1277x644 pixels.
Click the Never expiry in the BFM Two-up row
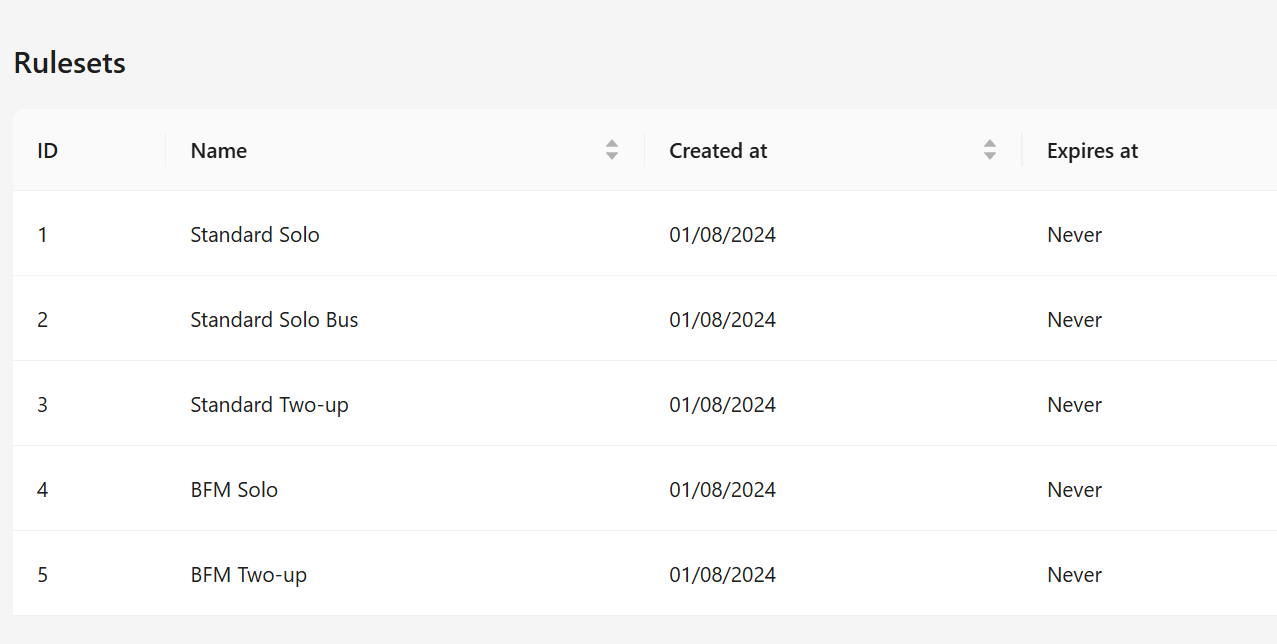pos(1074,575)
